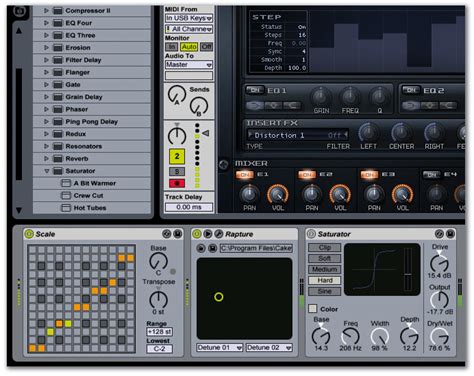Image resolution: width=474 pixels, height=376 pixels.
Task: Click the E1 VOL knob
Action: 278,194
